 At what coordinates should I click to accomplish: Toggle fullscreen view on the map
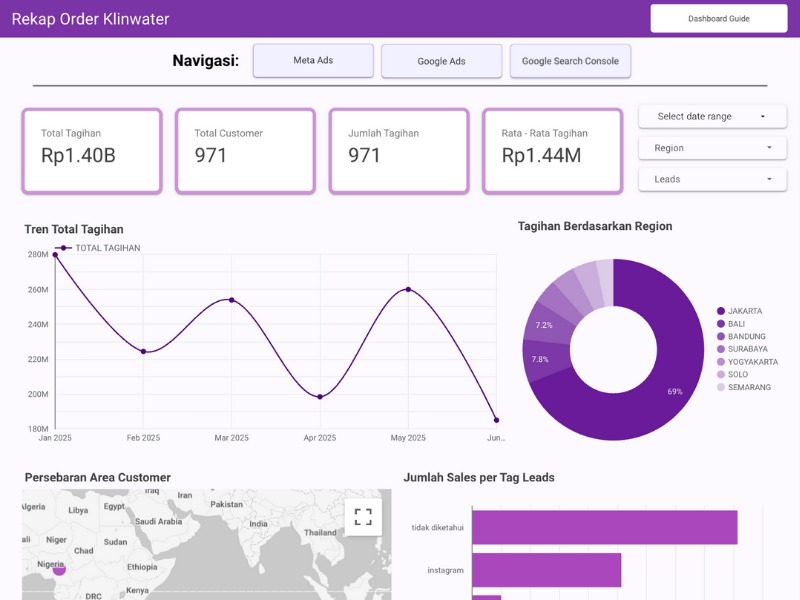363,516
